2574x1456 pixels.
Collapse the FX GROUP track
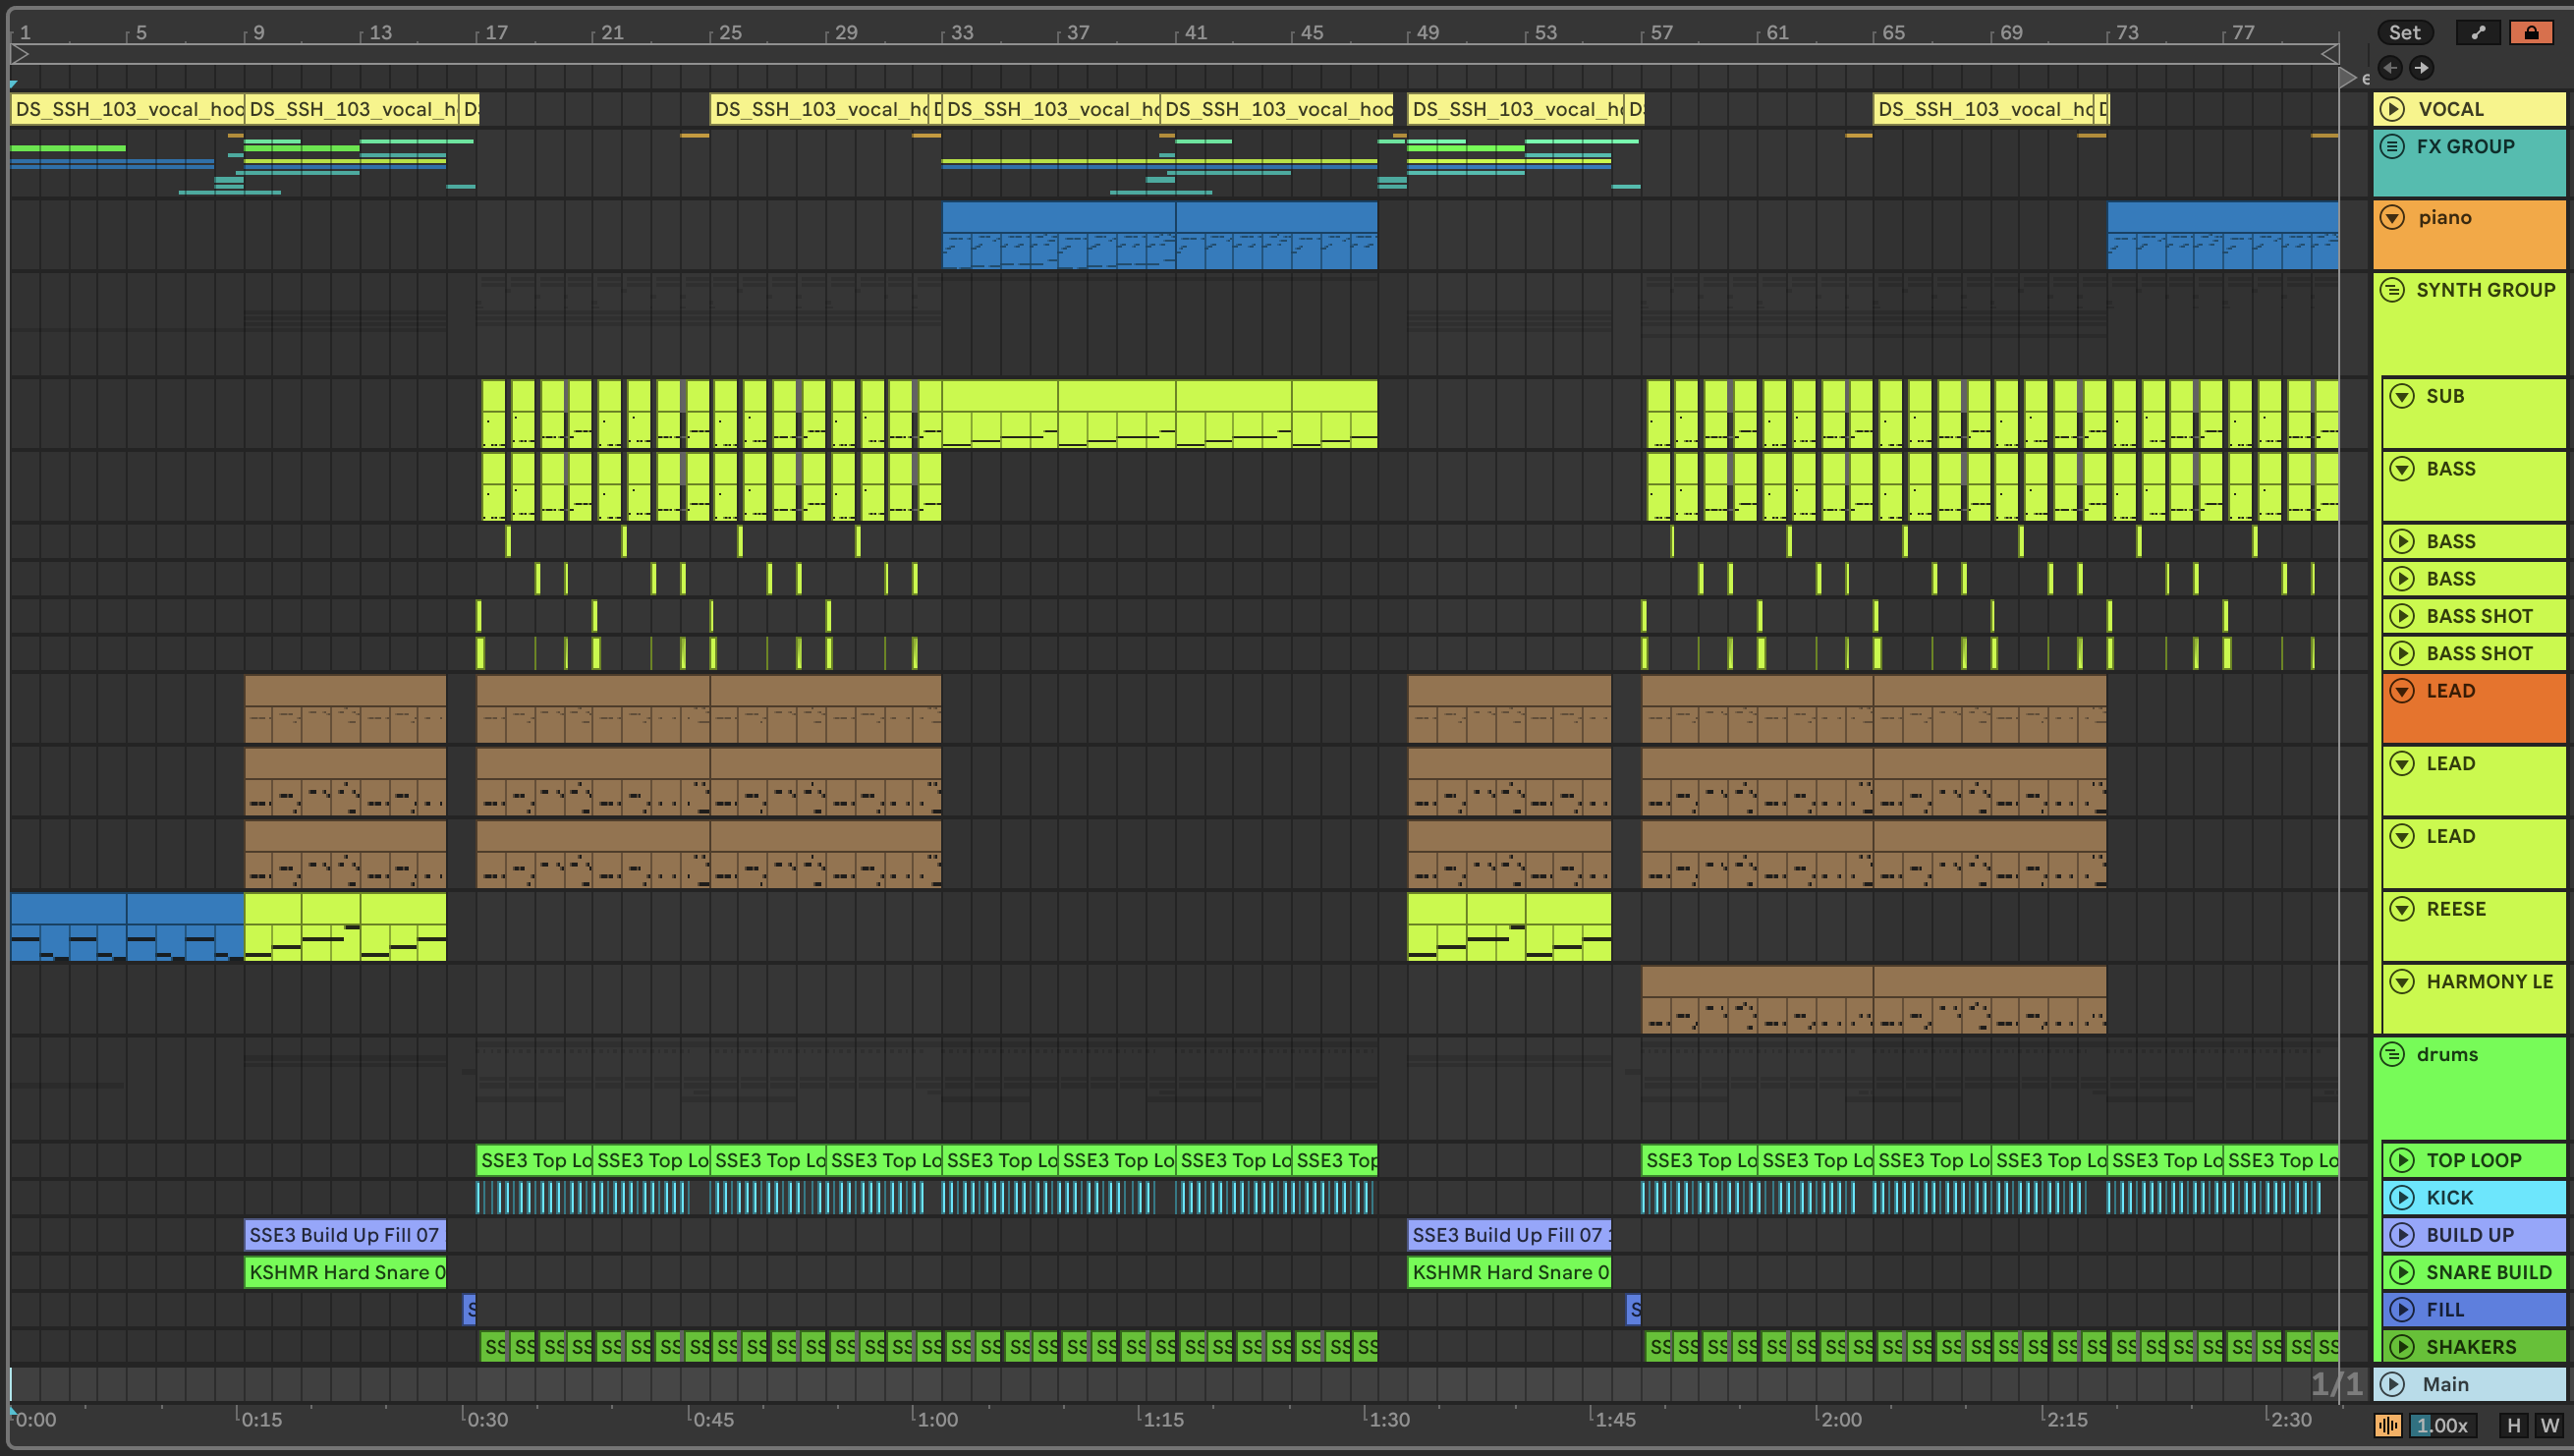click(2392, 147)
